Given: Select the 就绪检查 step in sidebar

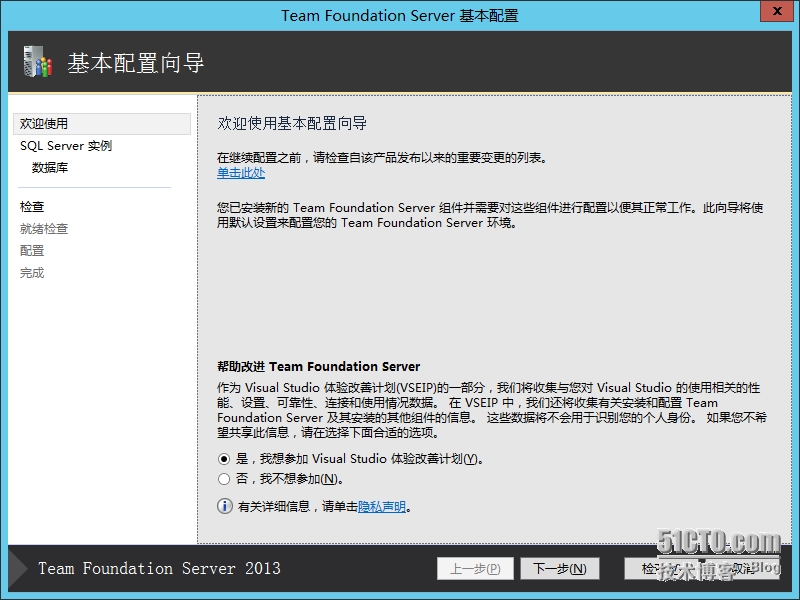Looking at the screenshot, I should [44, 229].
